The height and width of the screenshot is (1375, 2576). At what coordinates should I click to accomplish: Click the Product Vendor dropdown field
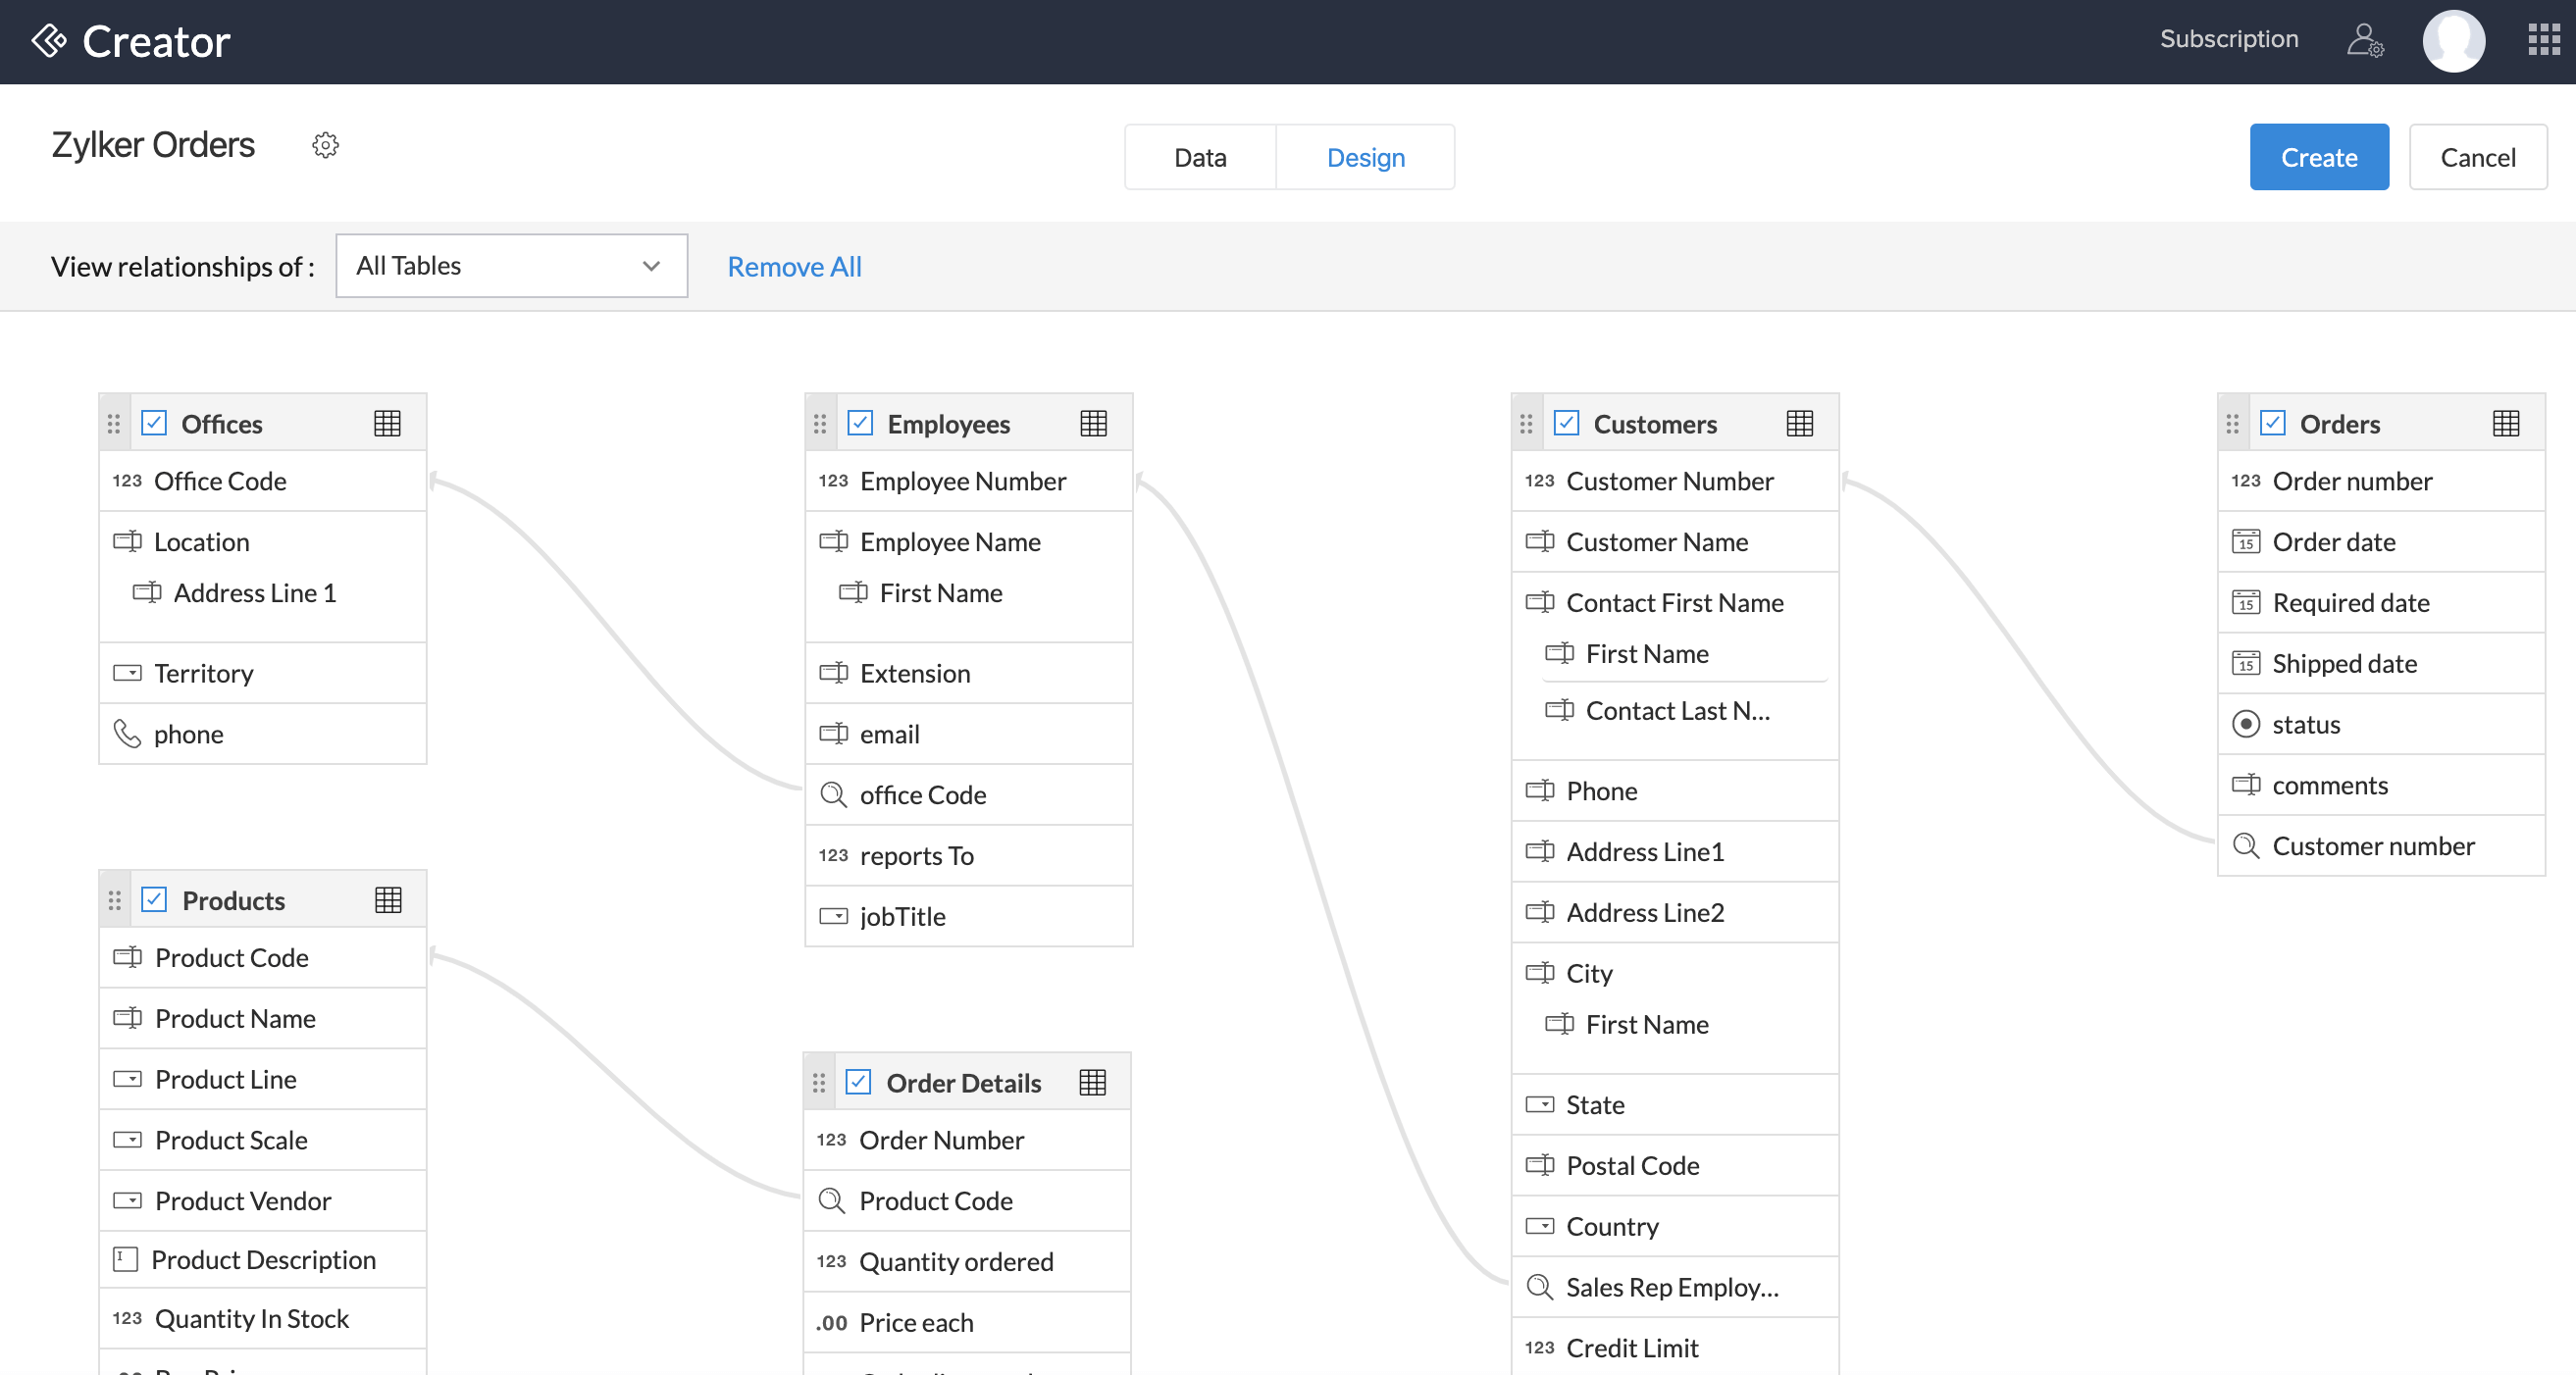(263, 1200)
